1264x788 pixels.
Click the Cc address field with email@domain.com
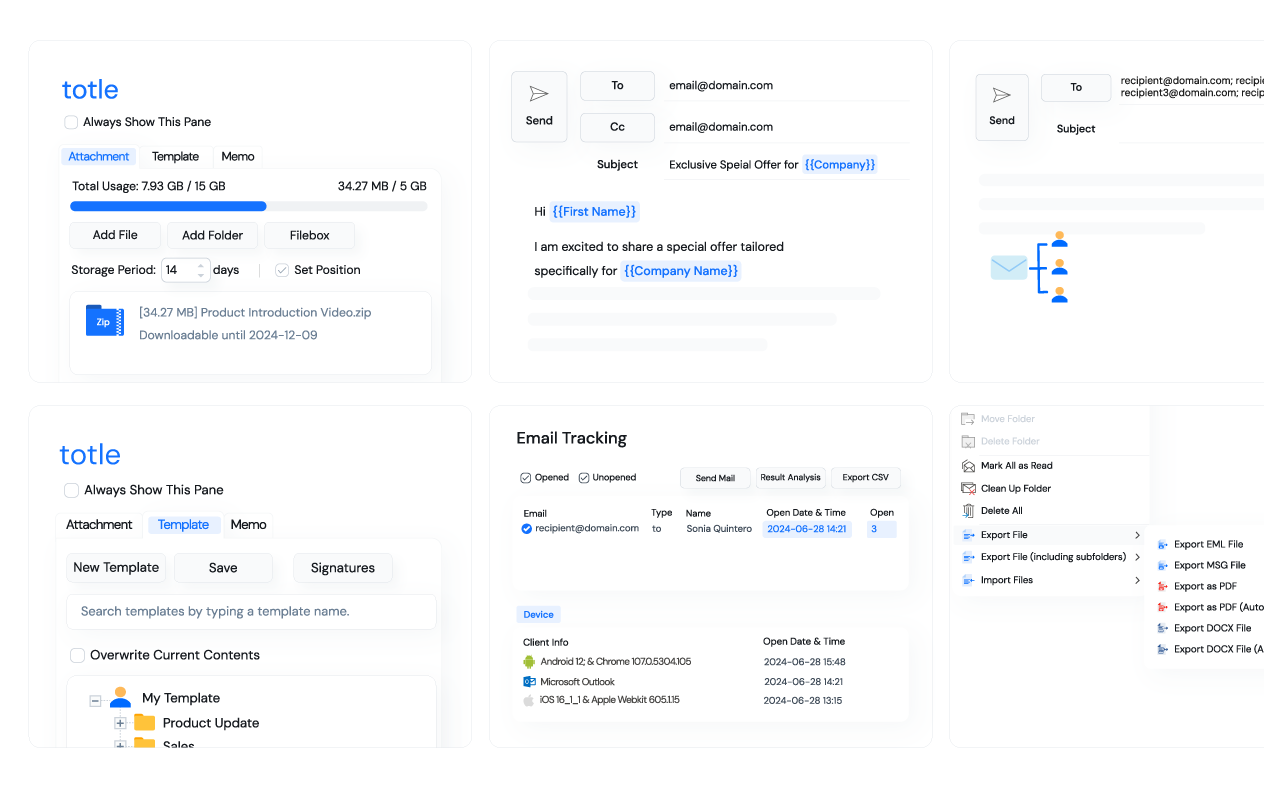pos(788,127)
